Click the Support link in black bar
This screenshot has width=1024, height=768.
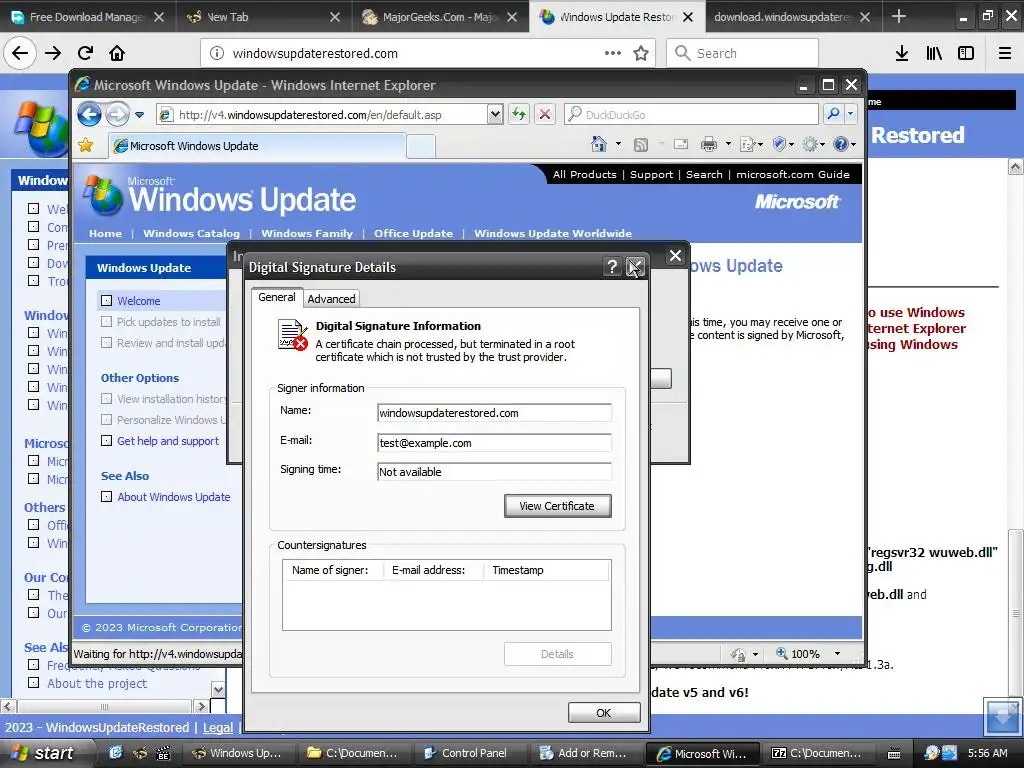(651, 174)
